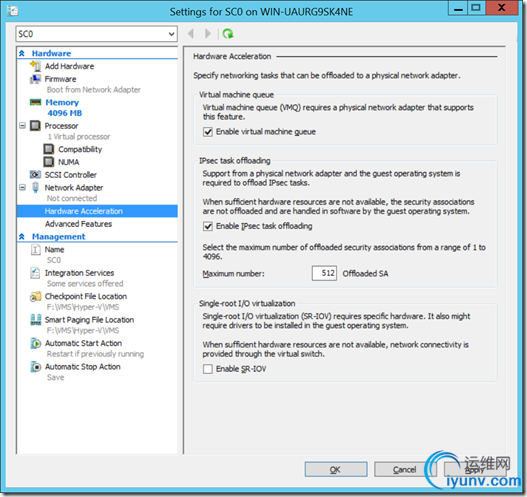This screenshot has height=497, width=527.
Task: Click the window icon in title bar
Action: point(12,11)
